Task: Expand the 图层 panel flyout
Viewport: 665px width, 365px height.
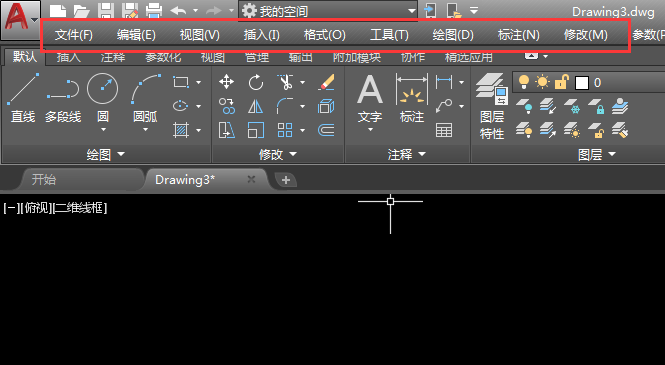Action: (x=596, y=154)
